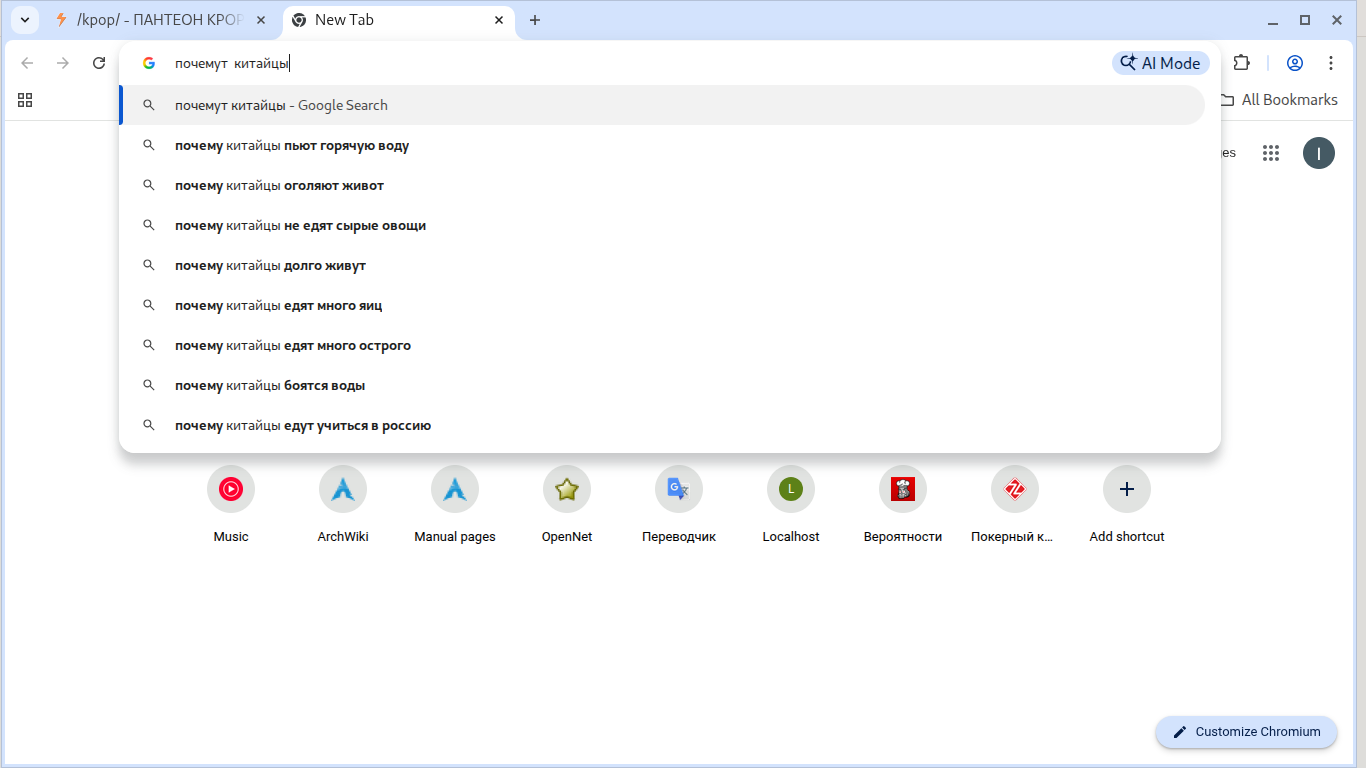Close the New Tab tab
This screenshot has width=1366, height=768.
tap(499, 20)
